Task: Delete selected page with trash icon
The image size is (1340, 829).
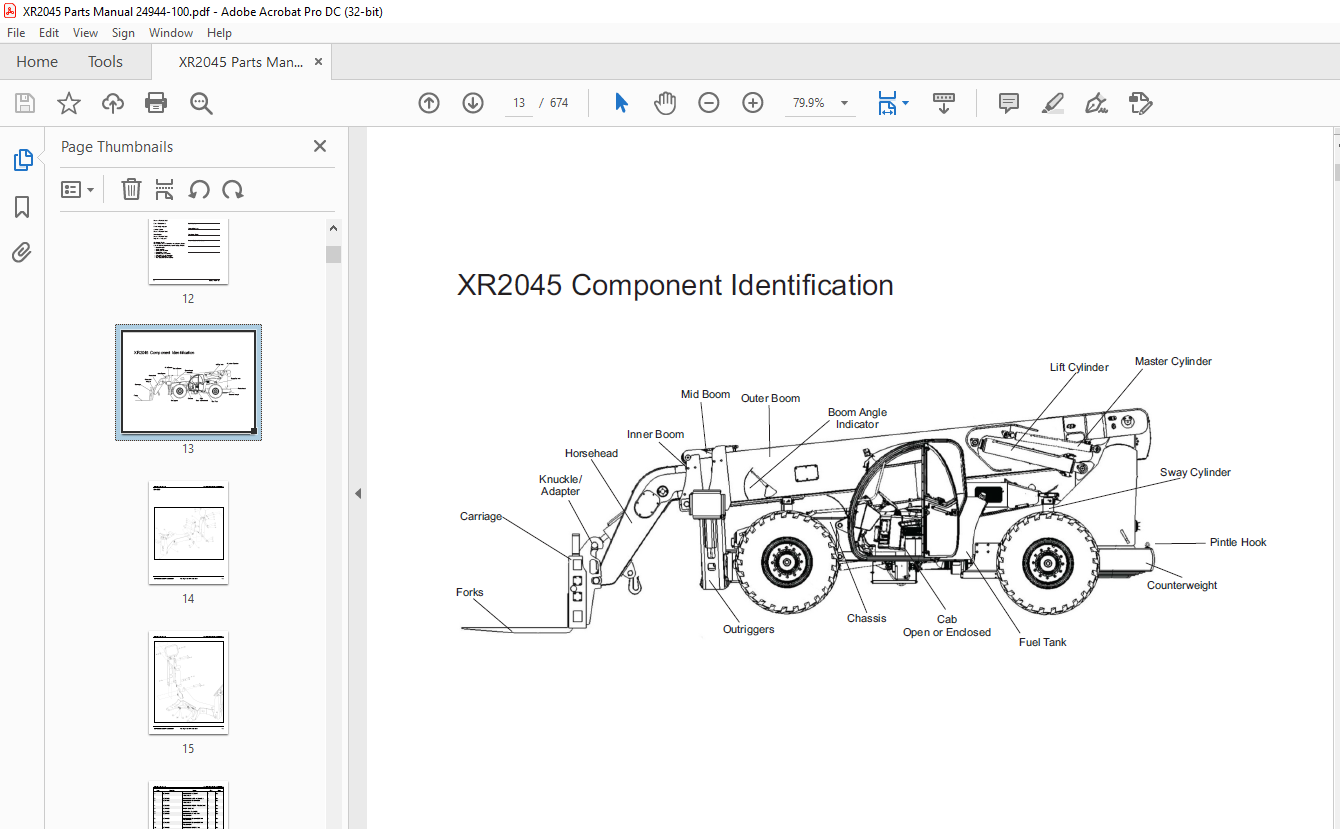Action: pyautogui.click(x=131, y=190)
